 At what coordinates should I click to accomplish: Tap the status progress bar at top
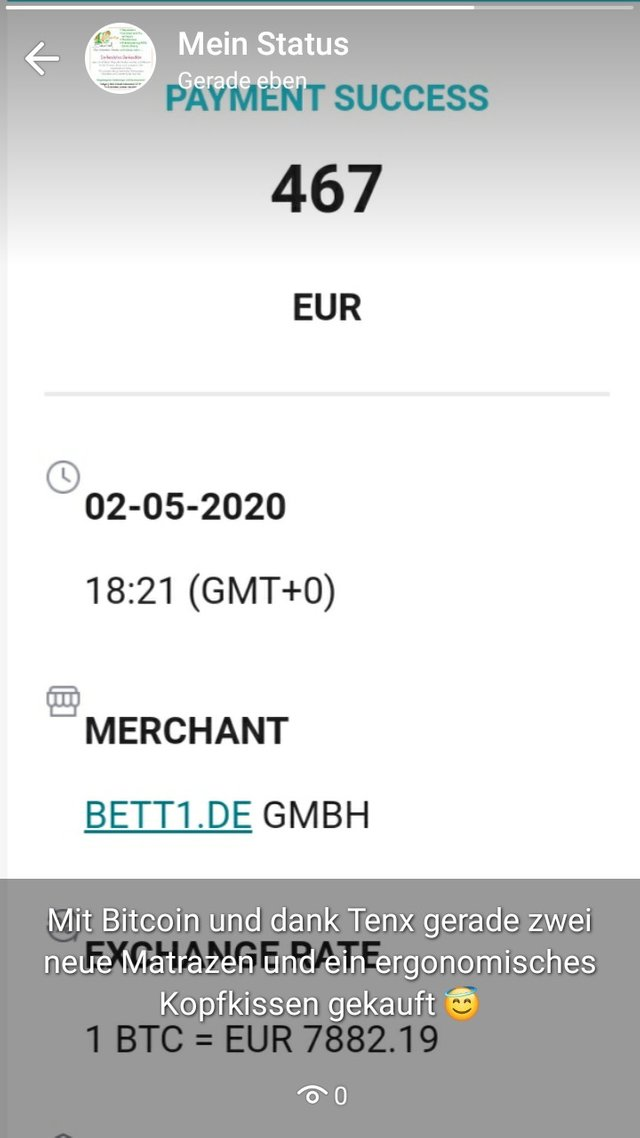pos(320,7)
